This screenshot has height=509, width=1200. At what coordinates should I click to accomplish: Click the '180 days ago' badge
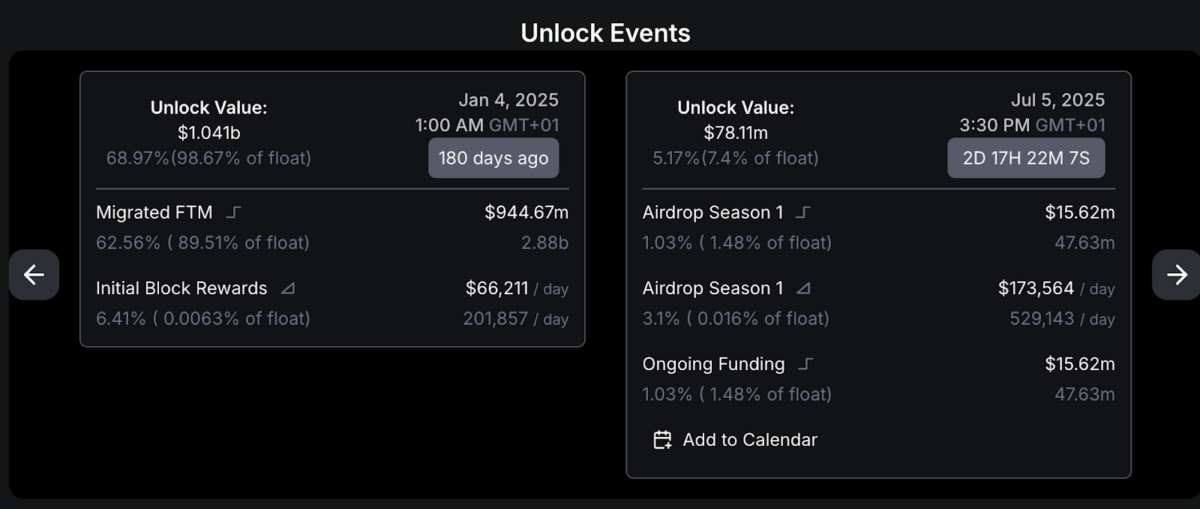point(494,159)
